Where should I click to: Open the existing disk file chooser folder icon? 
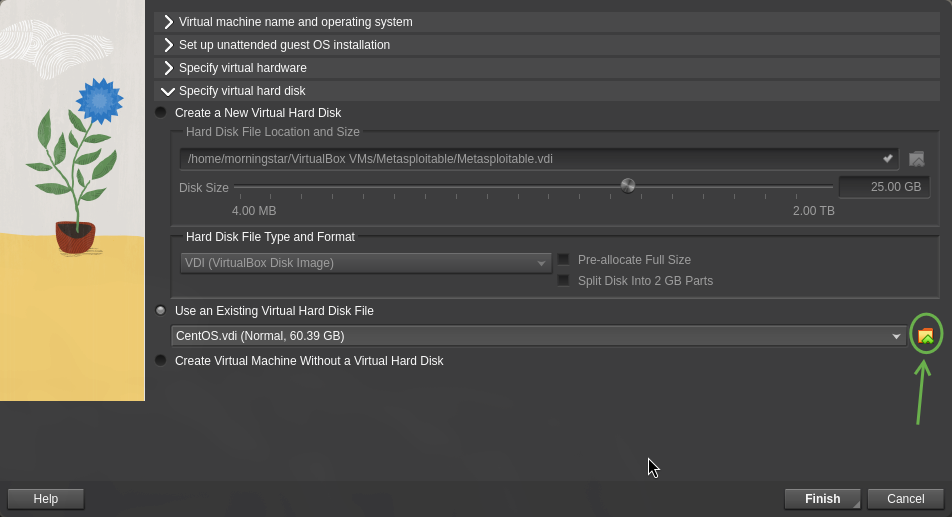pyautogui.click(x=925, y=336)
